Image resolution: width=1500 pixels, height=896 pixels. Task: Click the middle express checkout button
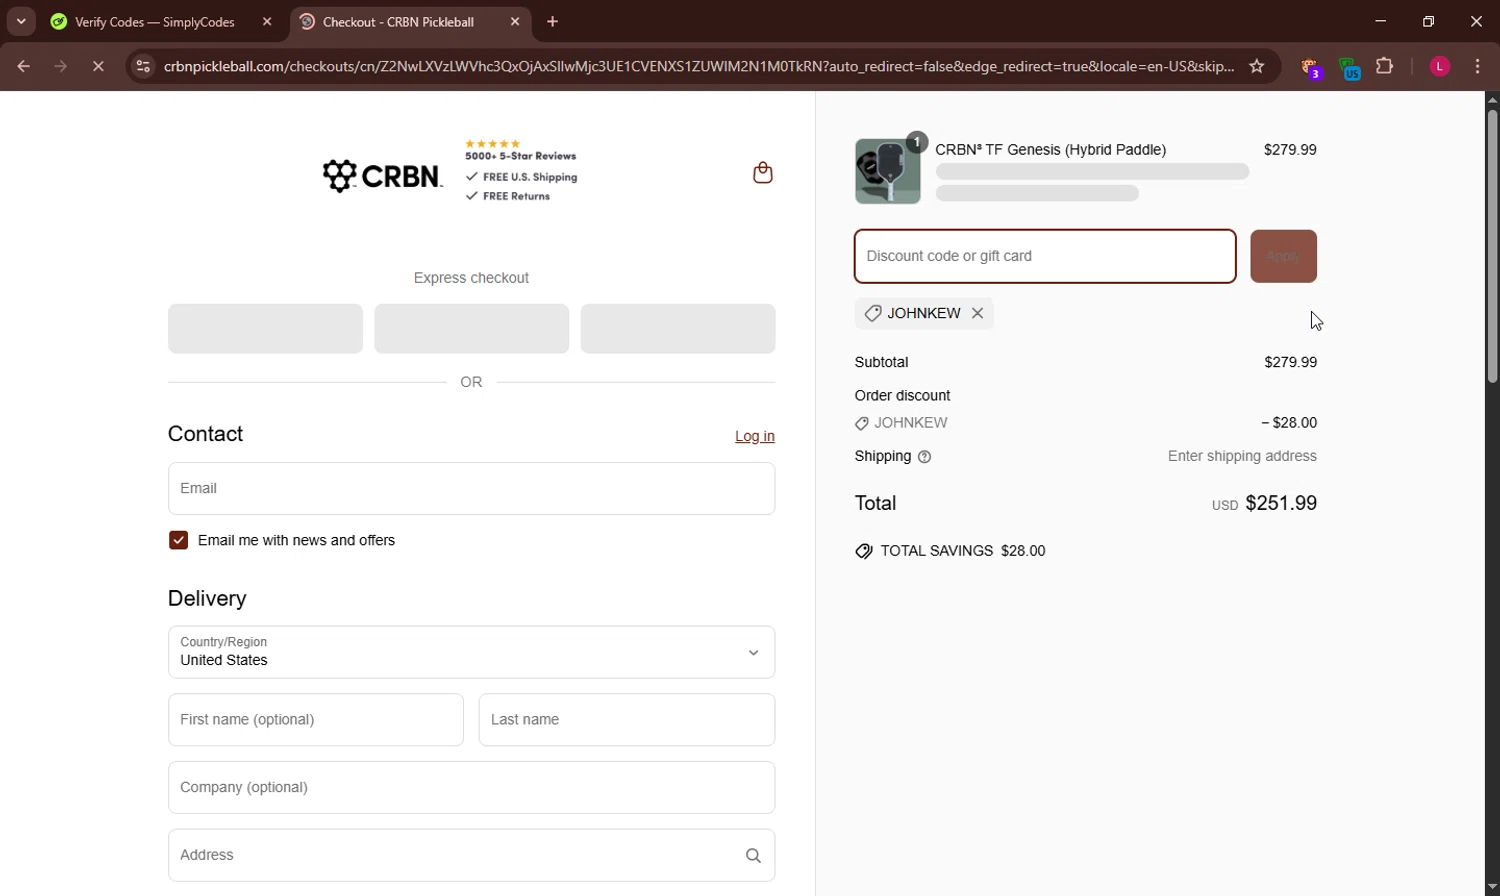click(471, 329)
